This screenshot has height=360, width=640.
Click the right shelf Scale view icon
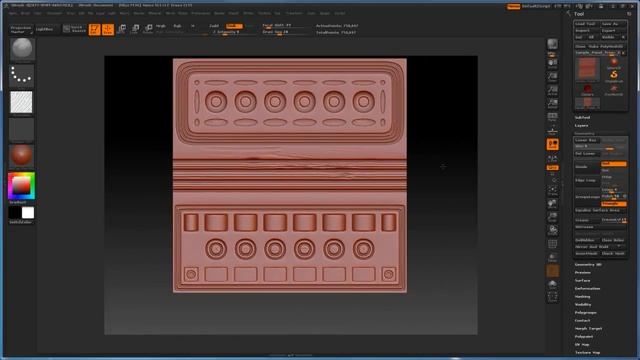[x=553, y=217]
